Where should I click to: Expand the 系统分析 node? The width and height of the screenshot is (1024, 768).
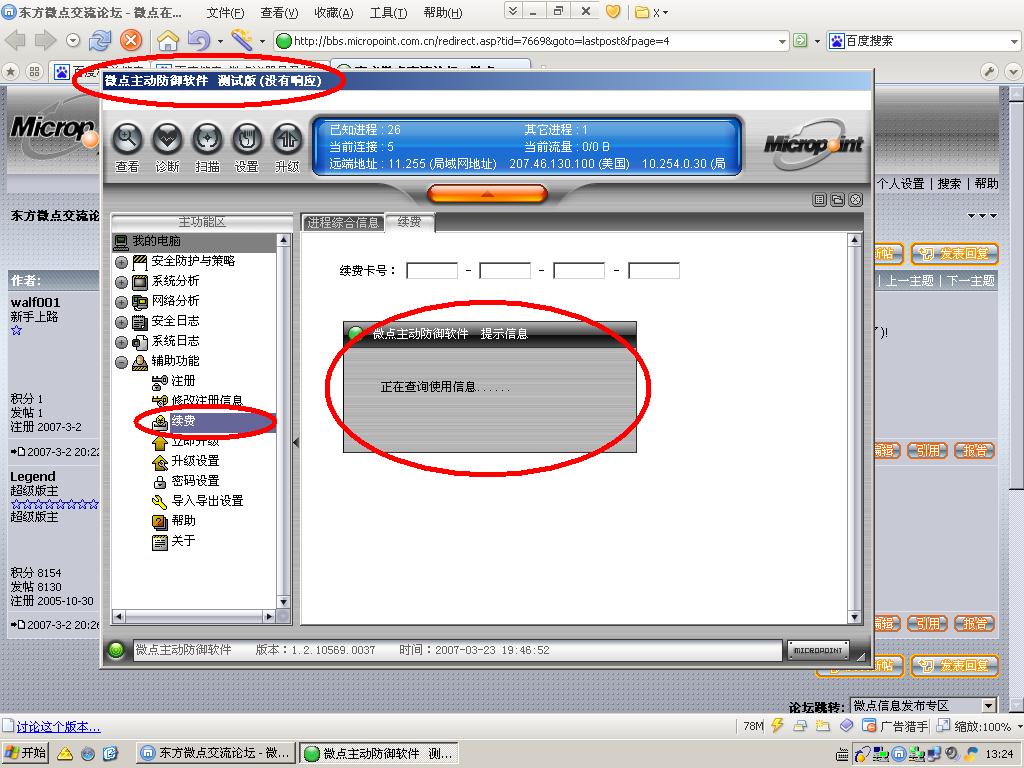pyautogui.click(x=121, y=282)
